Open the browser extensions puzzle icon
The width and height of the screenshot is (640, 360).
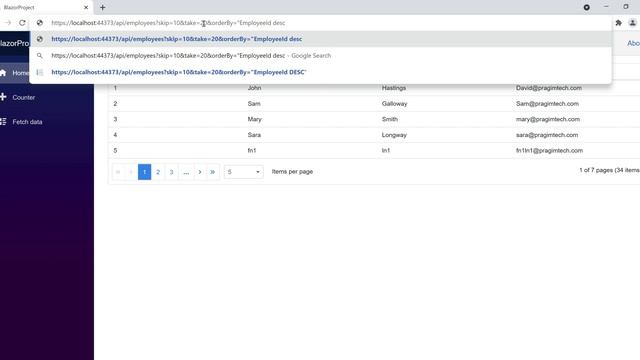coord(618,23)
